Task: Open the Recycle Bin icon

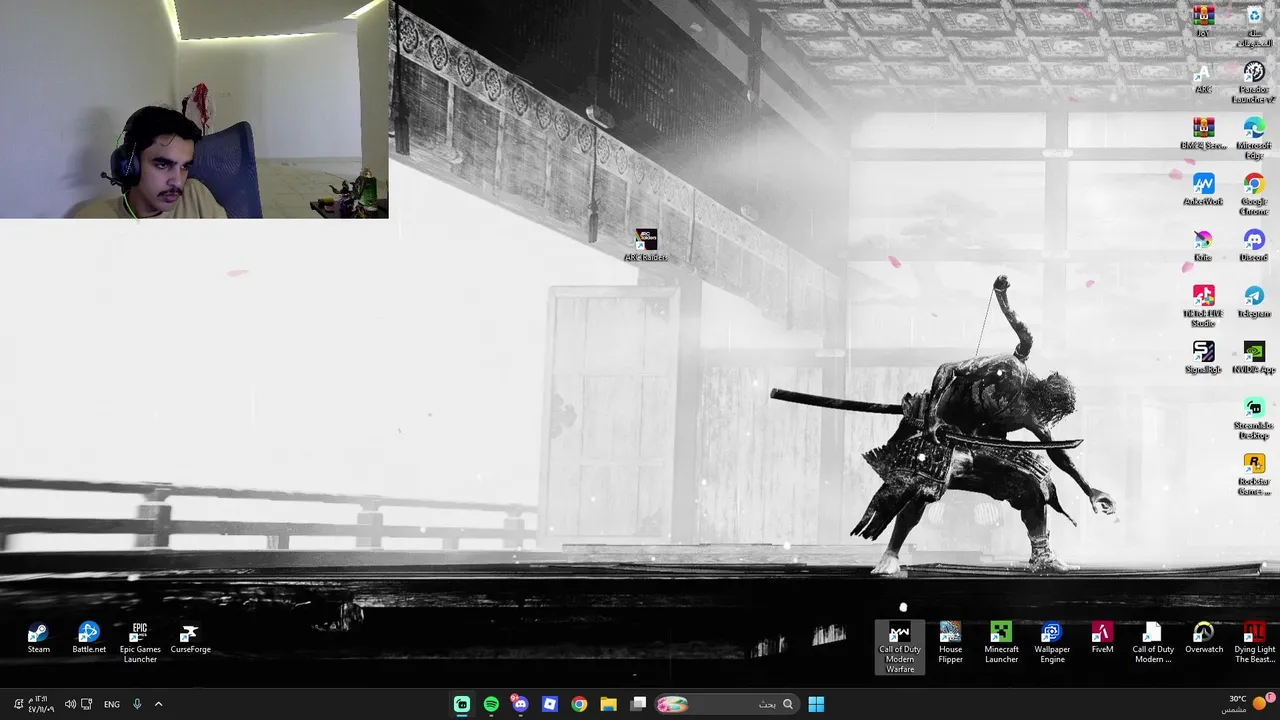Action: coord(1254,27)
